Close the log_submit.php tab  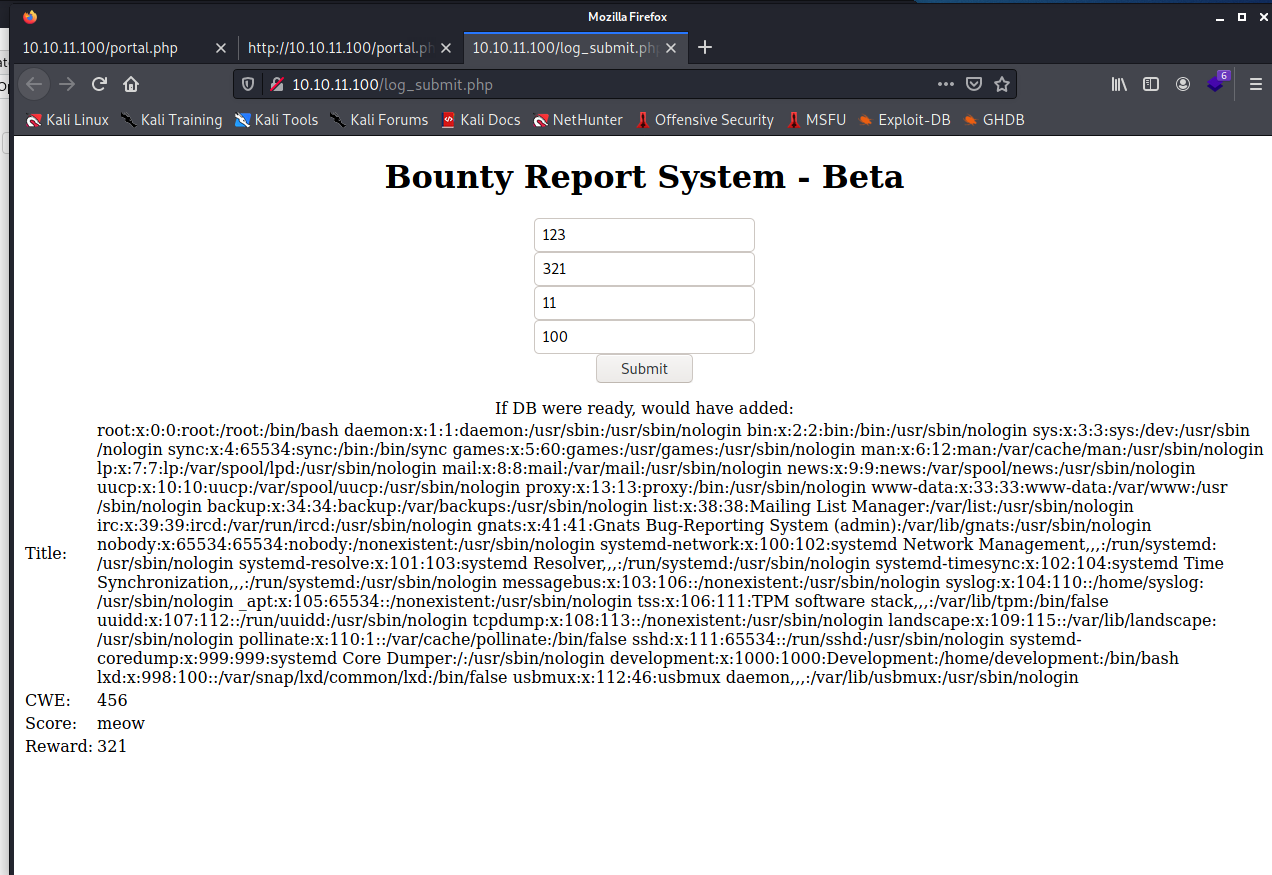click(671, 48)
